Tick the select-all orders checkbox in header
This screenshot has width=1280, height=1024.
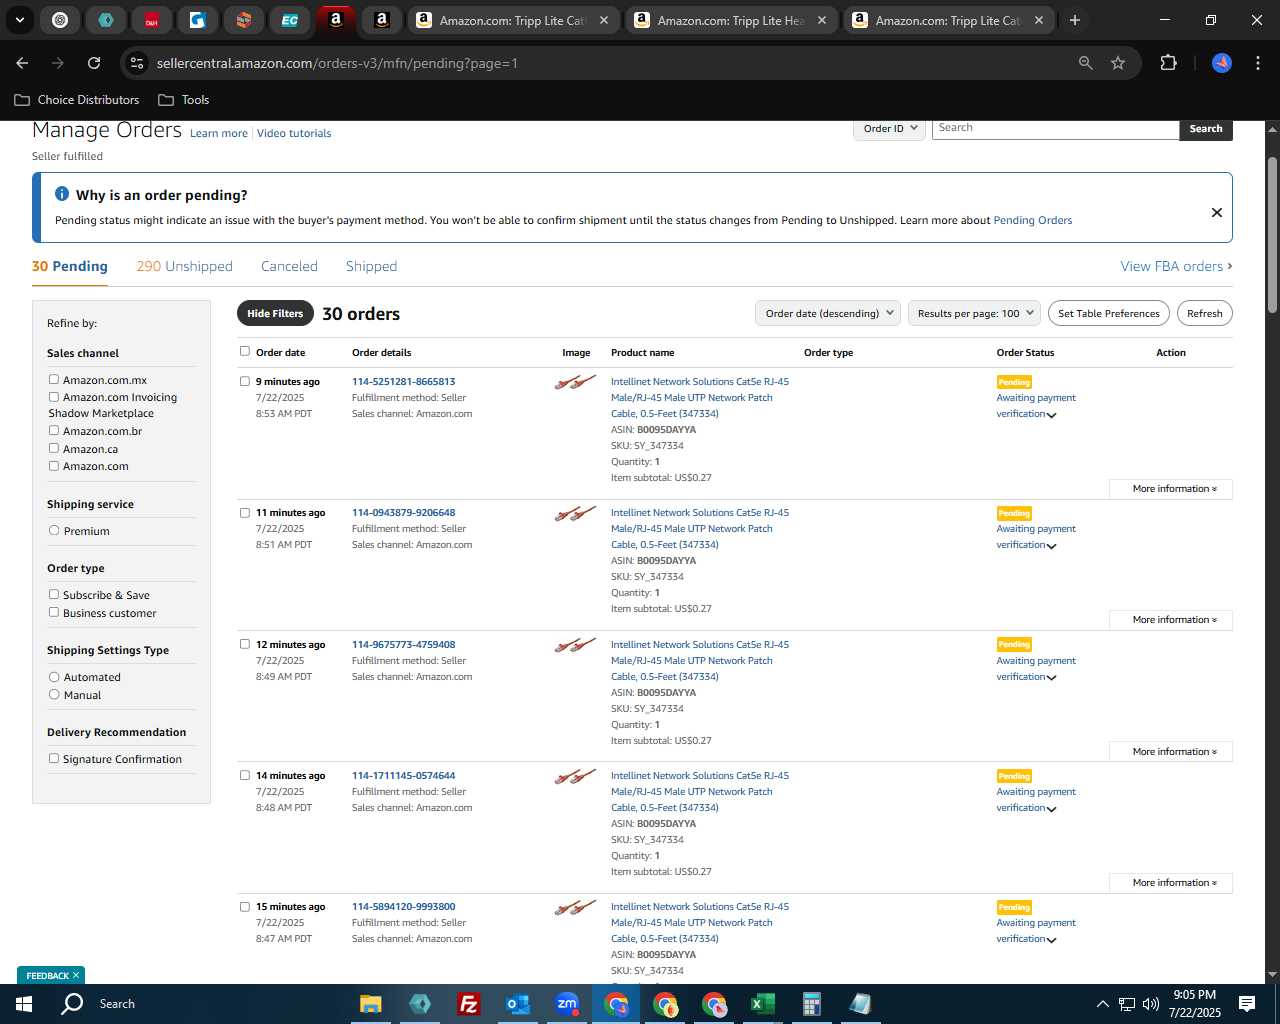(x=245, y=351)
